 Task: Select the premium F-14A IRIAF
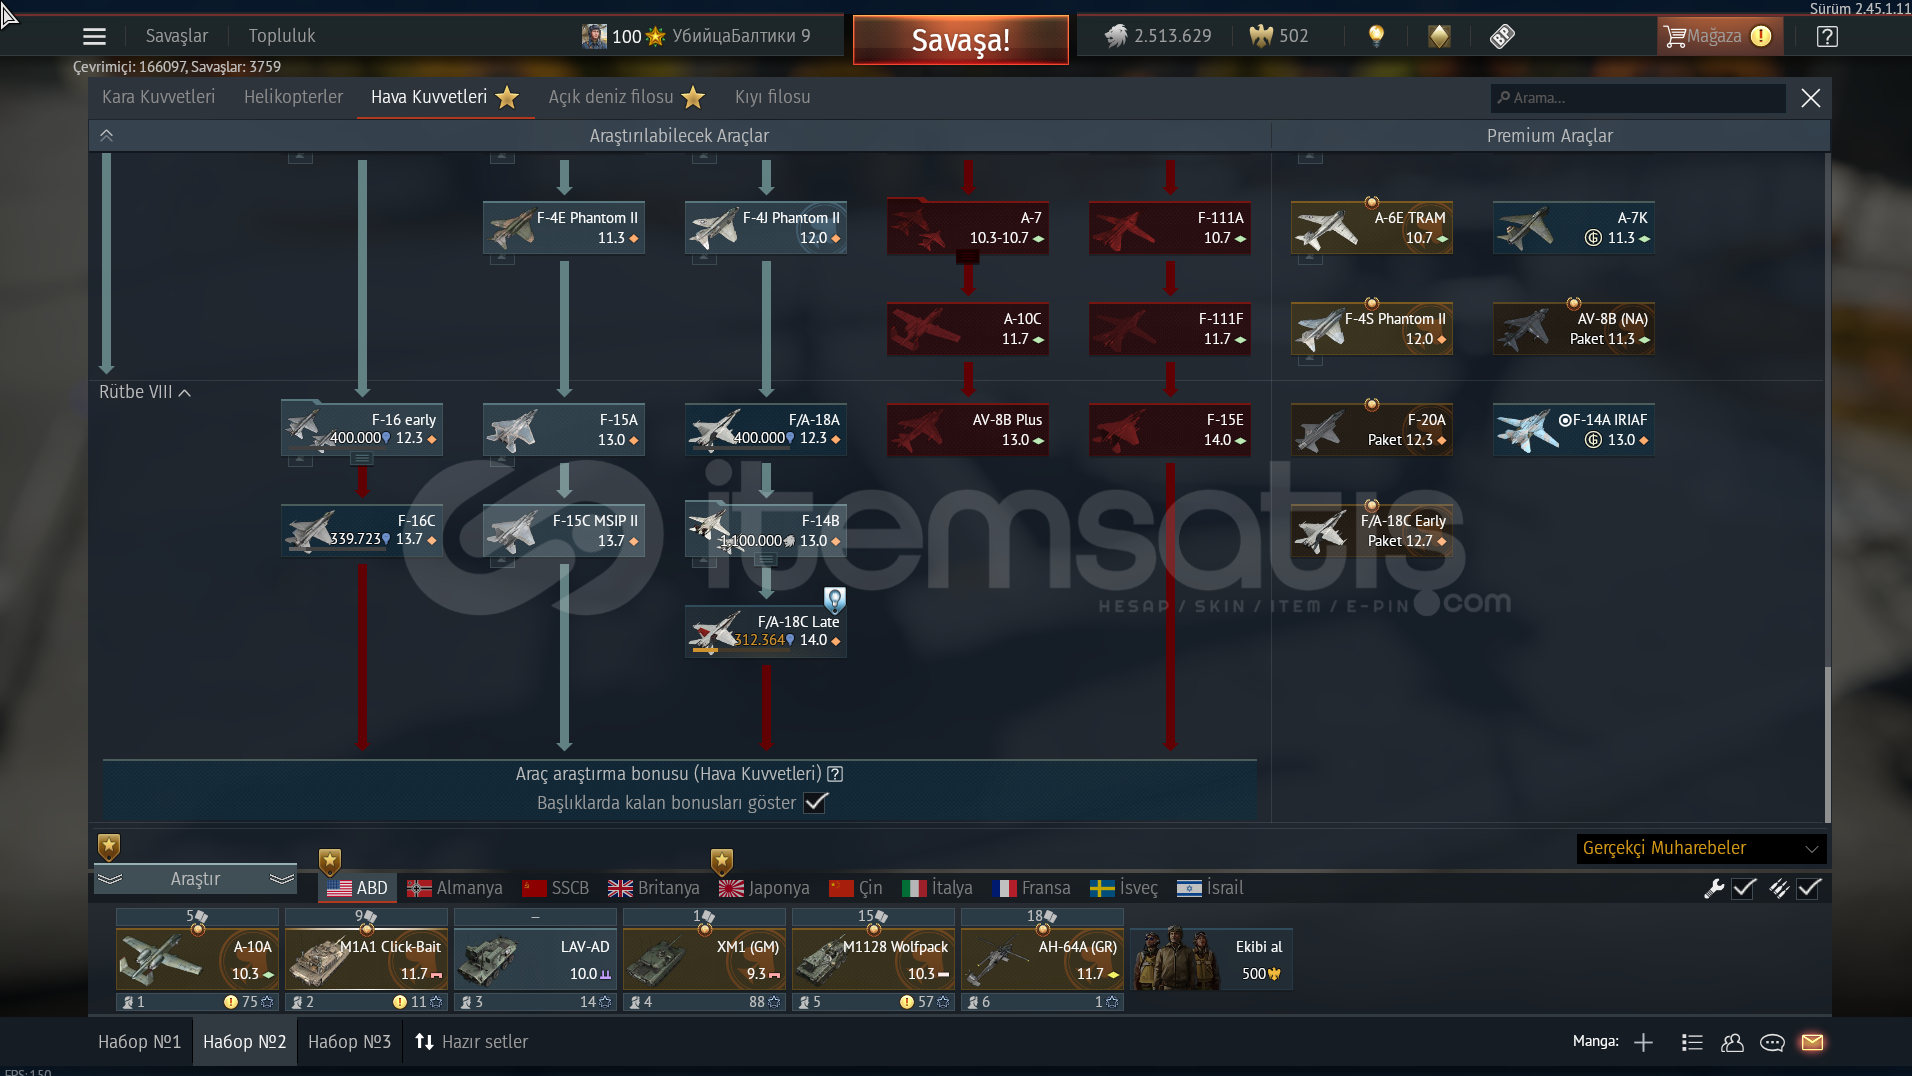click(x=1574, y=430)
